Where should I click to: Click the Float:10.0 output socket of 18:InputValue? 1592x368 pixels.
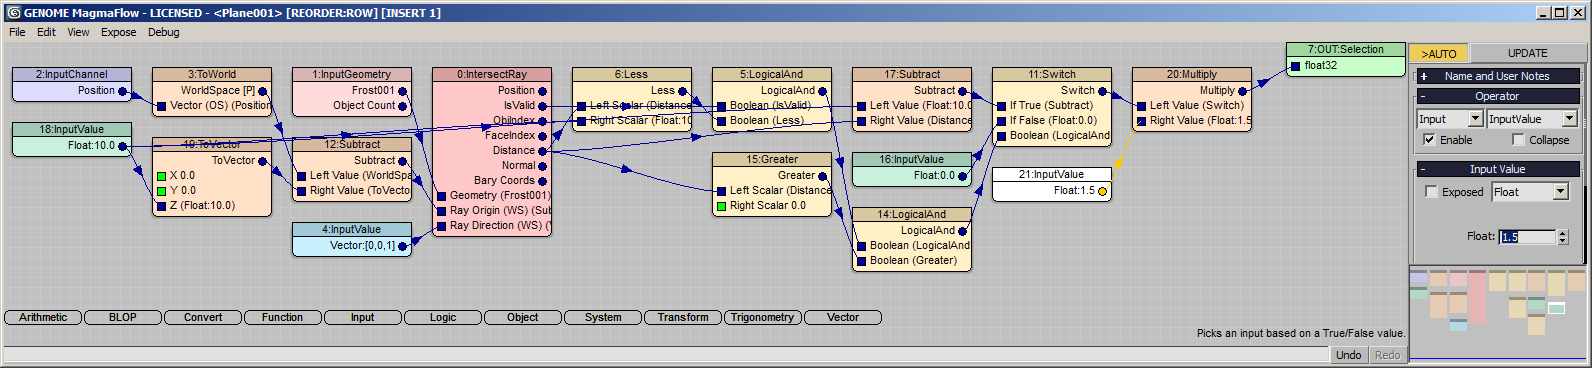coord(123,146)
